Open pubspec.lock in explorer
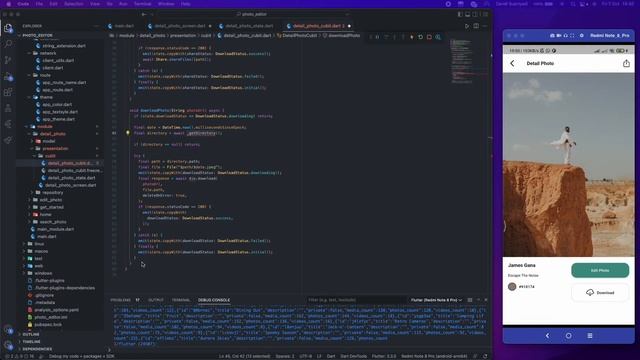Image resolution: width=640 pixels, height=360 pixels. pyautogui.click(x=48, y=324)
